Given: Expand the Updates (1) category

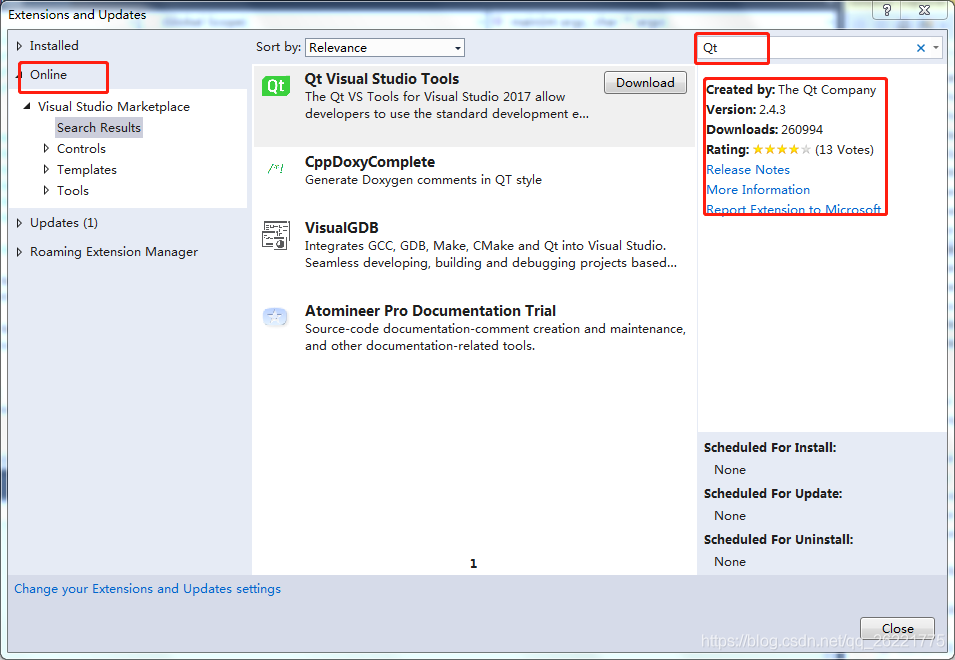Looking at the screenshot, I should 19,223.
